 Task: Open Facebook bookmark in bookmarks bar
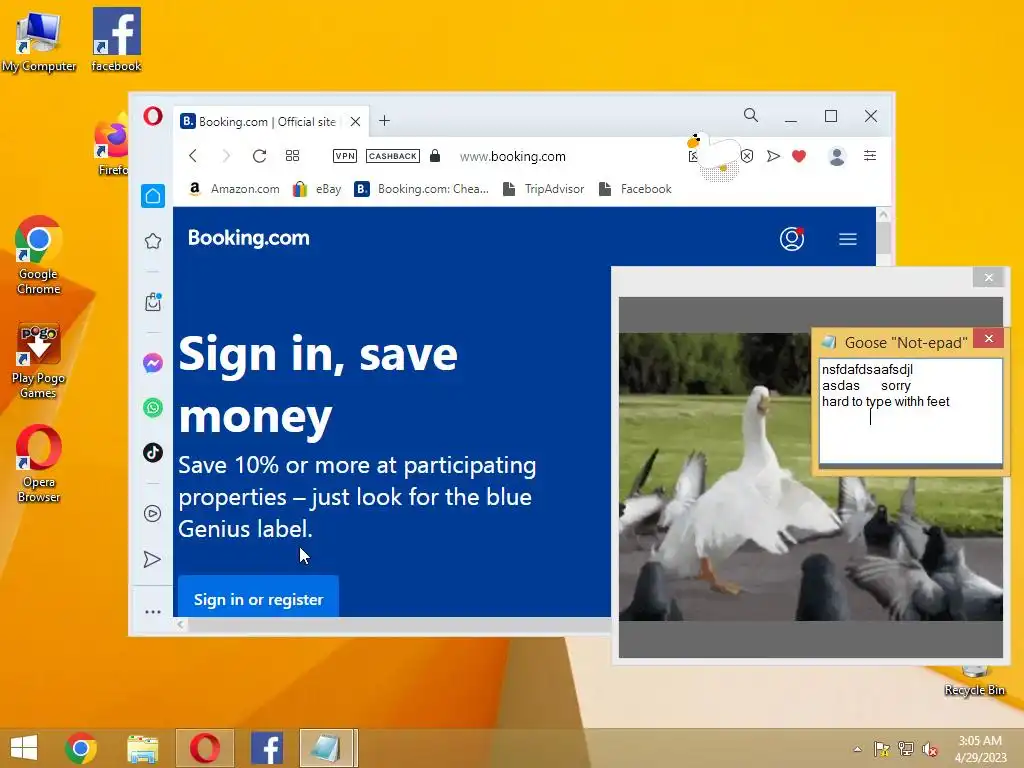pyautogui.click(x=635, y=189)
